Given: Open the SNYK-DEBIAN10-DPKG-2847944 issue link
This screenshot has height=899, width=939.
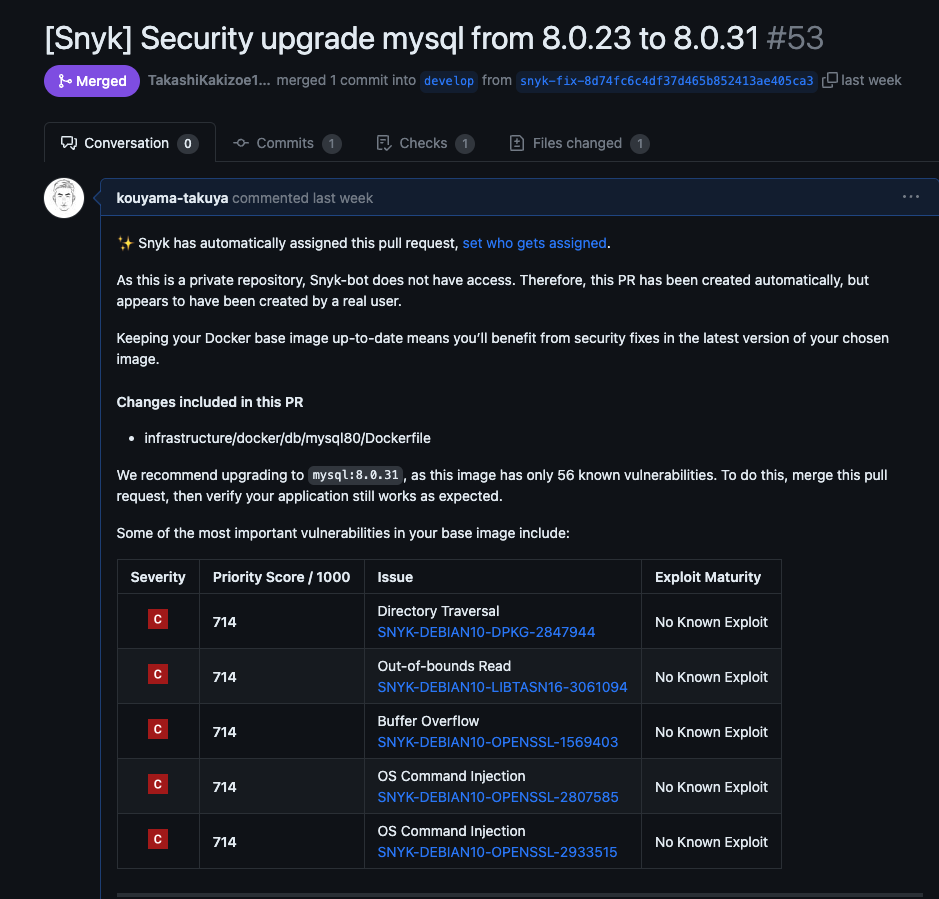Looking at the screenshot, I should pyautogui.click(x=486, y=632).
